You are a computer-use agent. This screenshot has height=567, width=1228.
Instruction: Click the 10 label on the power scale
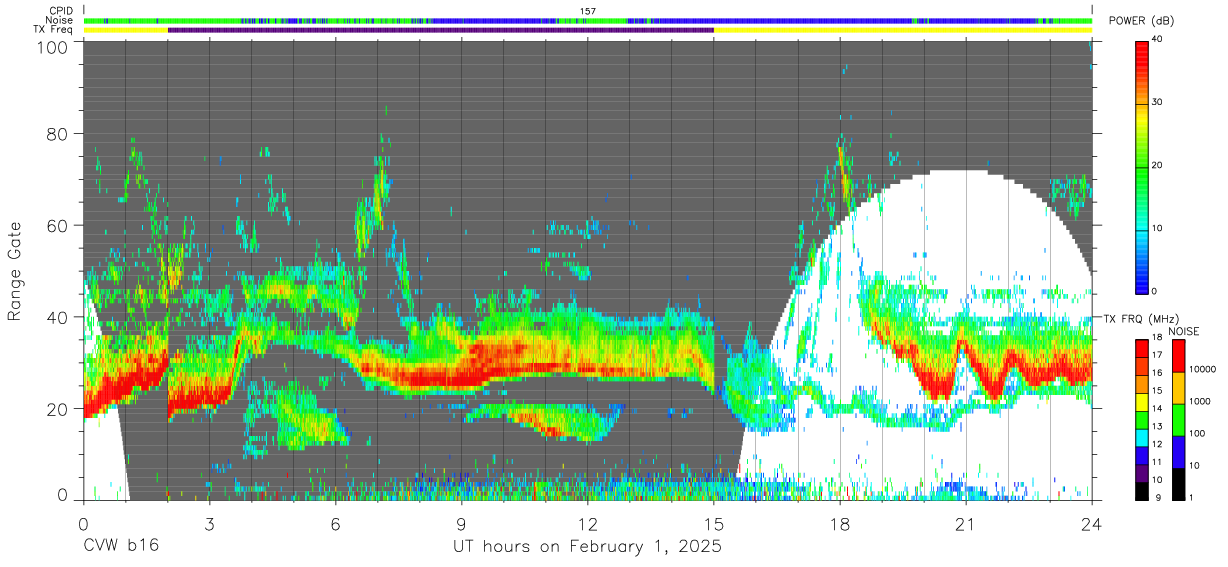coord(1158,228)
